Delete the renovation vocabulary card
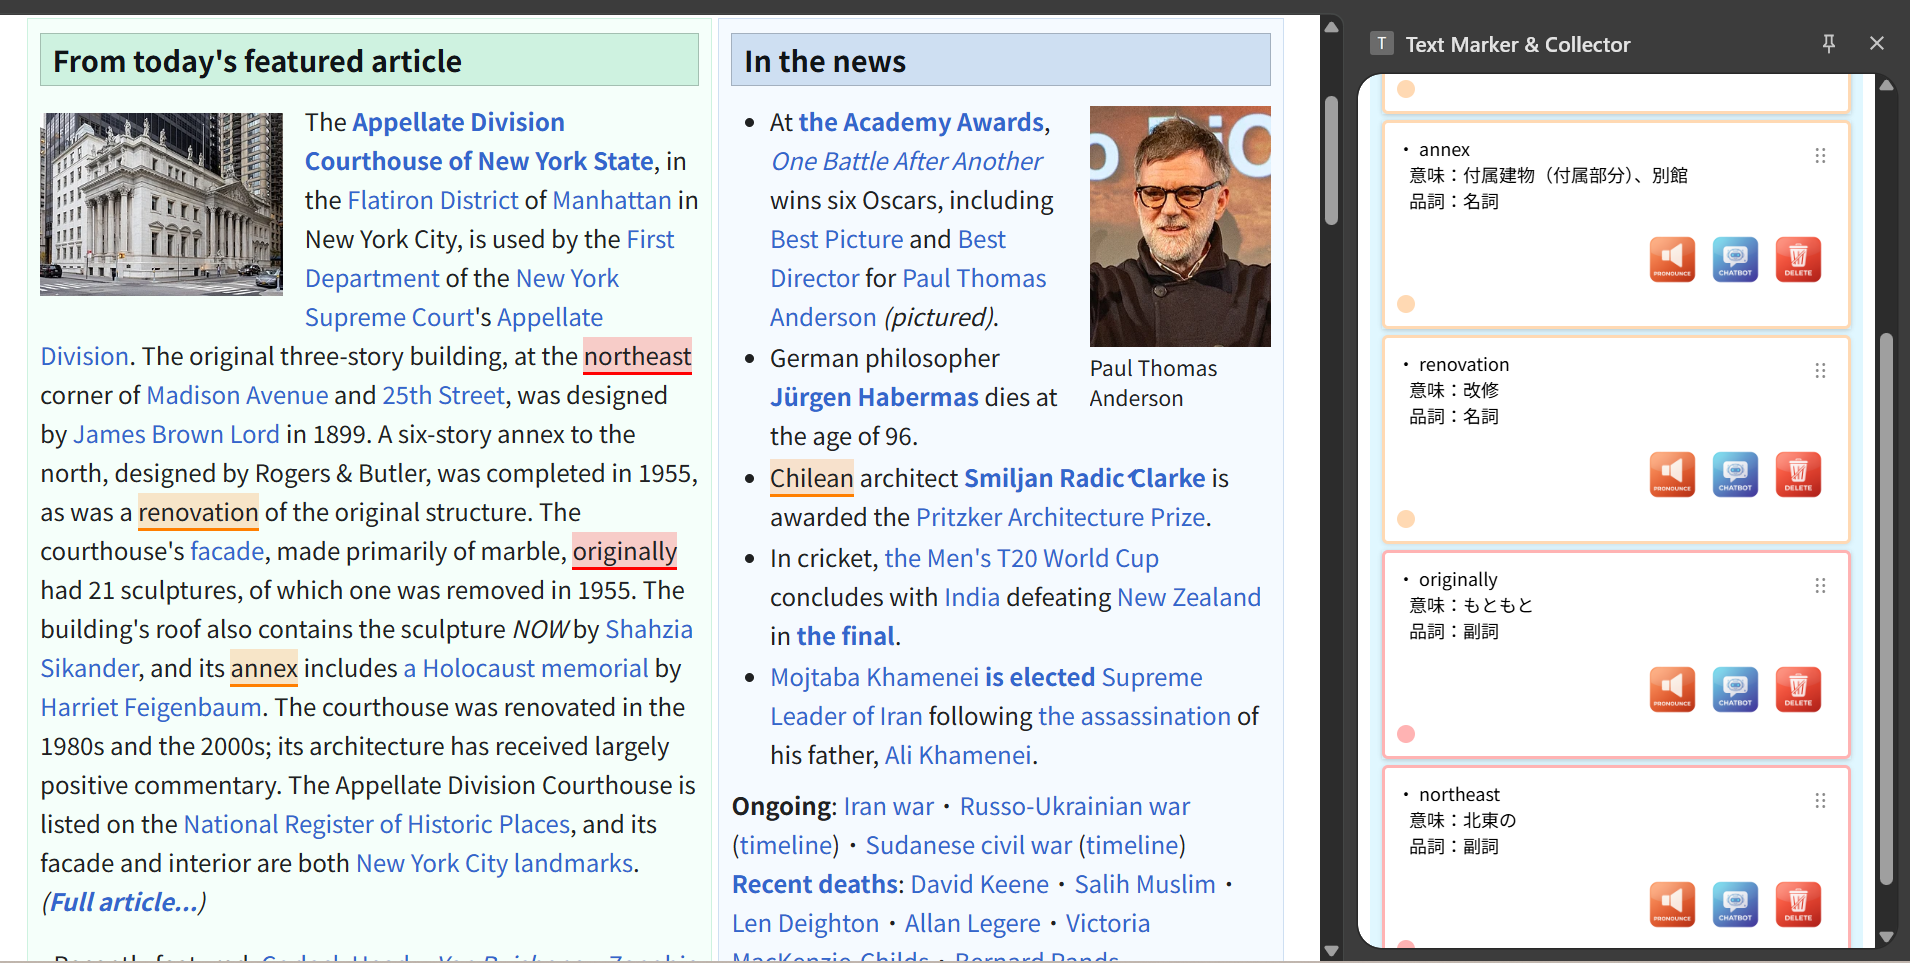The image size is (1910, 963). point(1797,475)
